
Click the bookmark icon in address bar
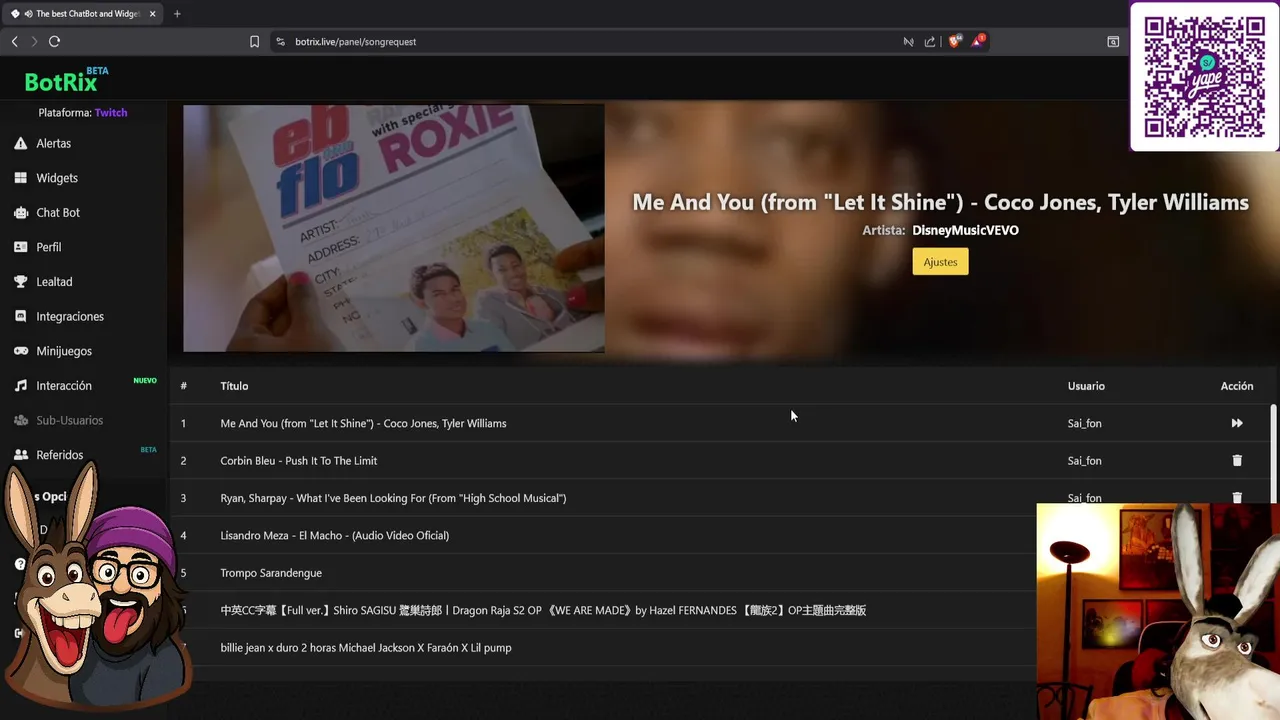[x=254, y=42]
